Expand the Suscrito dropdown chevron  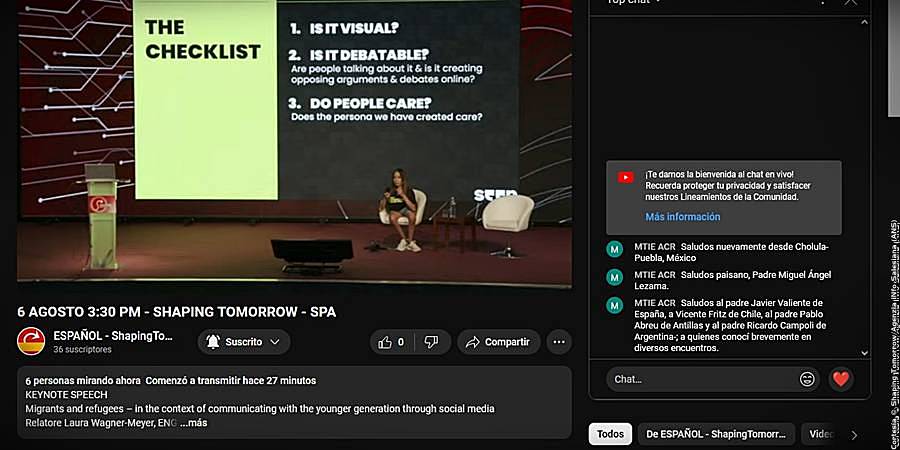tap(275, 342)
